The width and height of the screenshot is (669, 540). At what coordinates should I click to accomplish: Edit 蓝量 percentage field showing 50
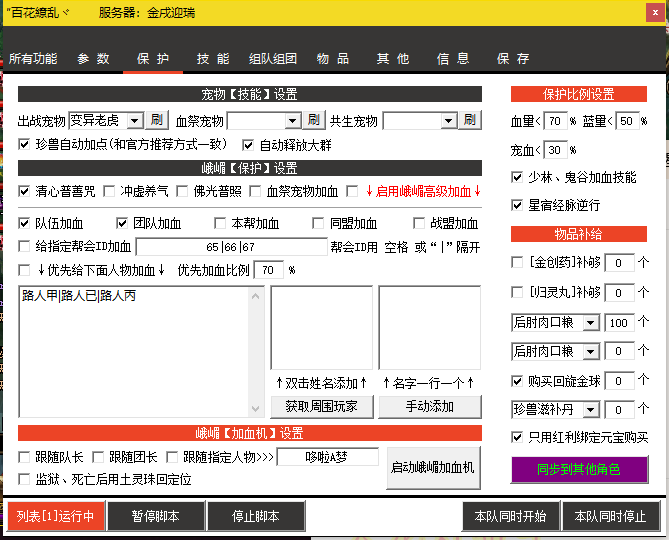click(x=627, y=121)
